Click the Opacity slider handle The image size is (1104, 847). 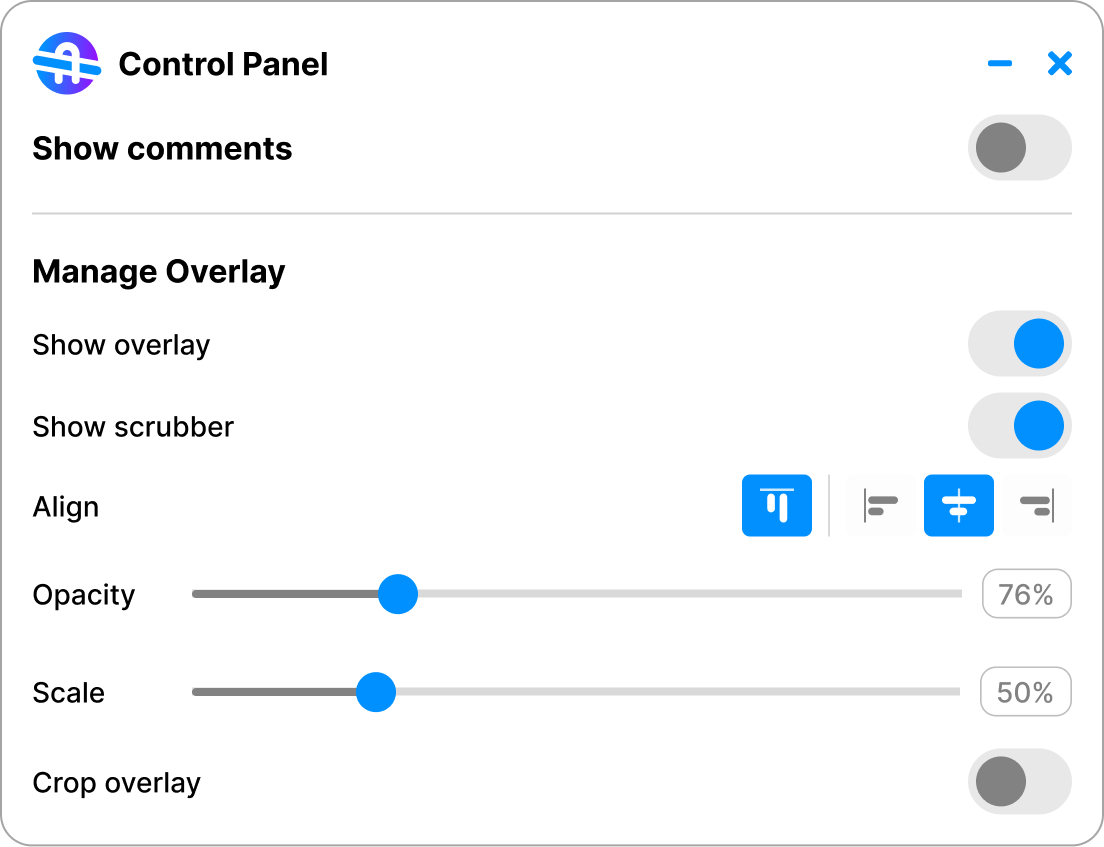point(398,594)
